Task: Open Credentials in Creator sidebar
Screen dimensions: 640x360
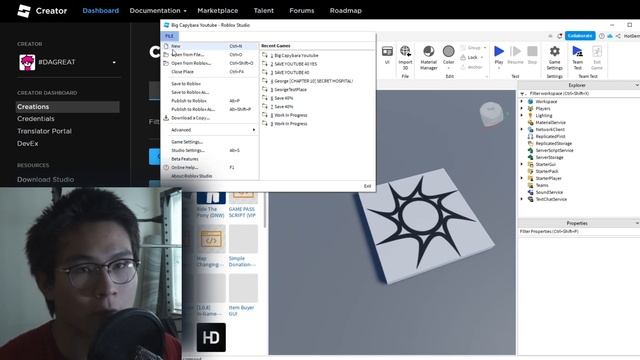Action: pyautogui.click(x=36, y=119)
